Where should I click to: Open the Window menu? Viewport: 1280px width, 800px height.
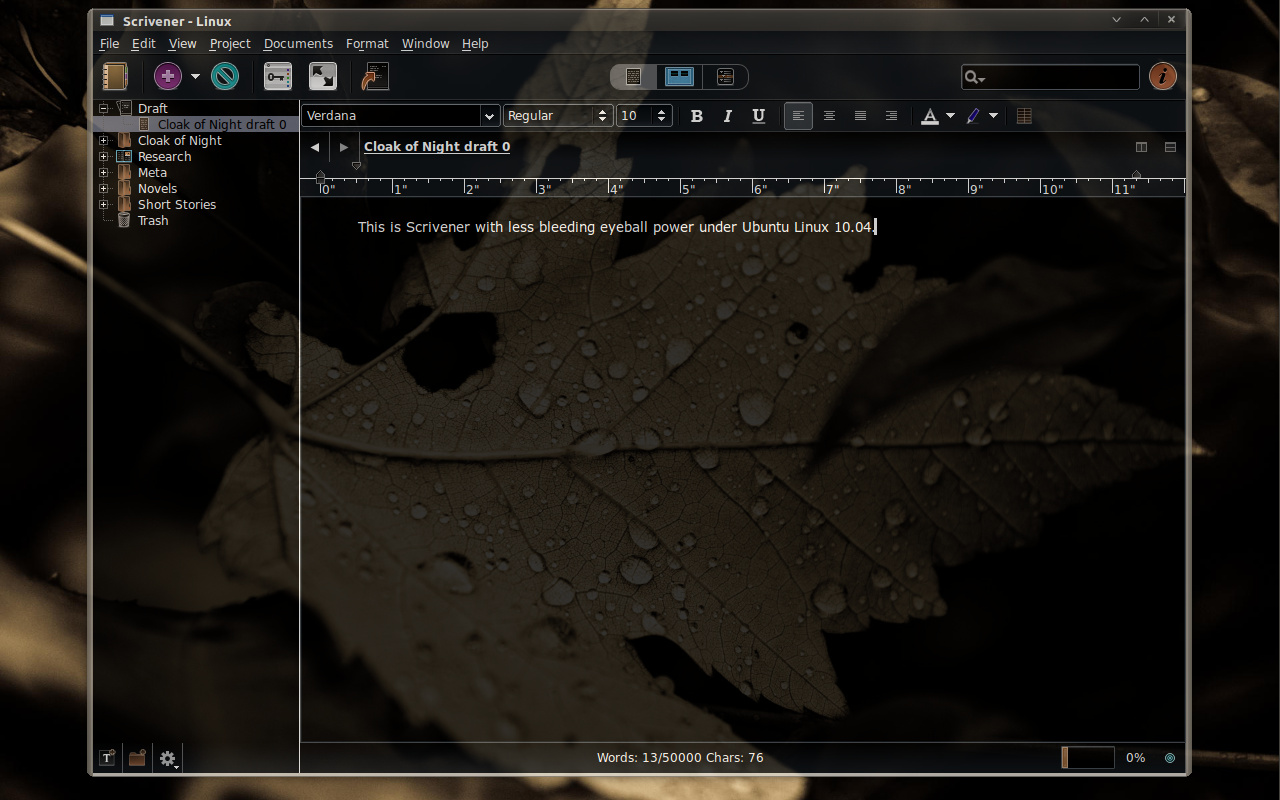425,43
